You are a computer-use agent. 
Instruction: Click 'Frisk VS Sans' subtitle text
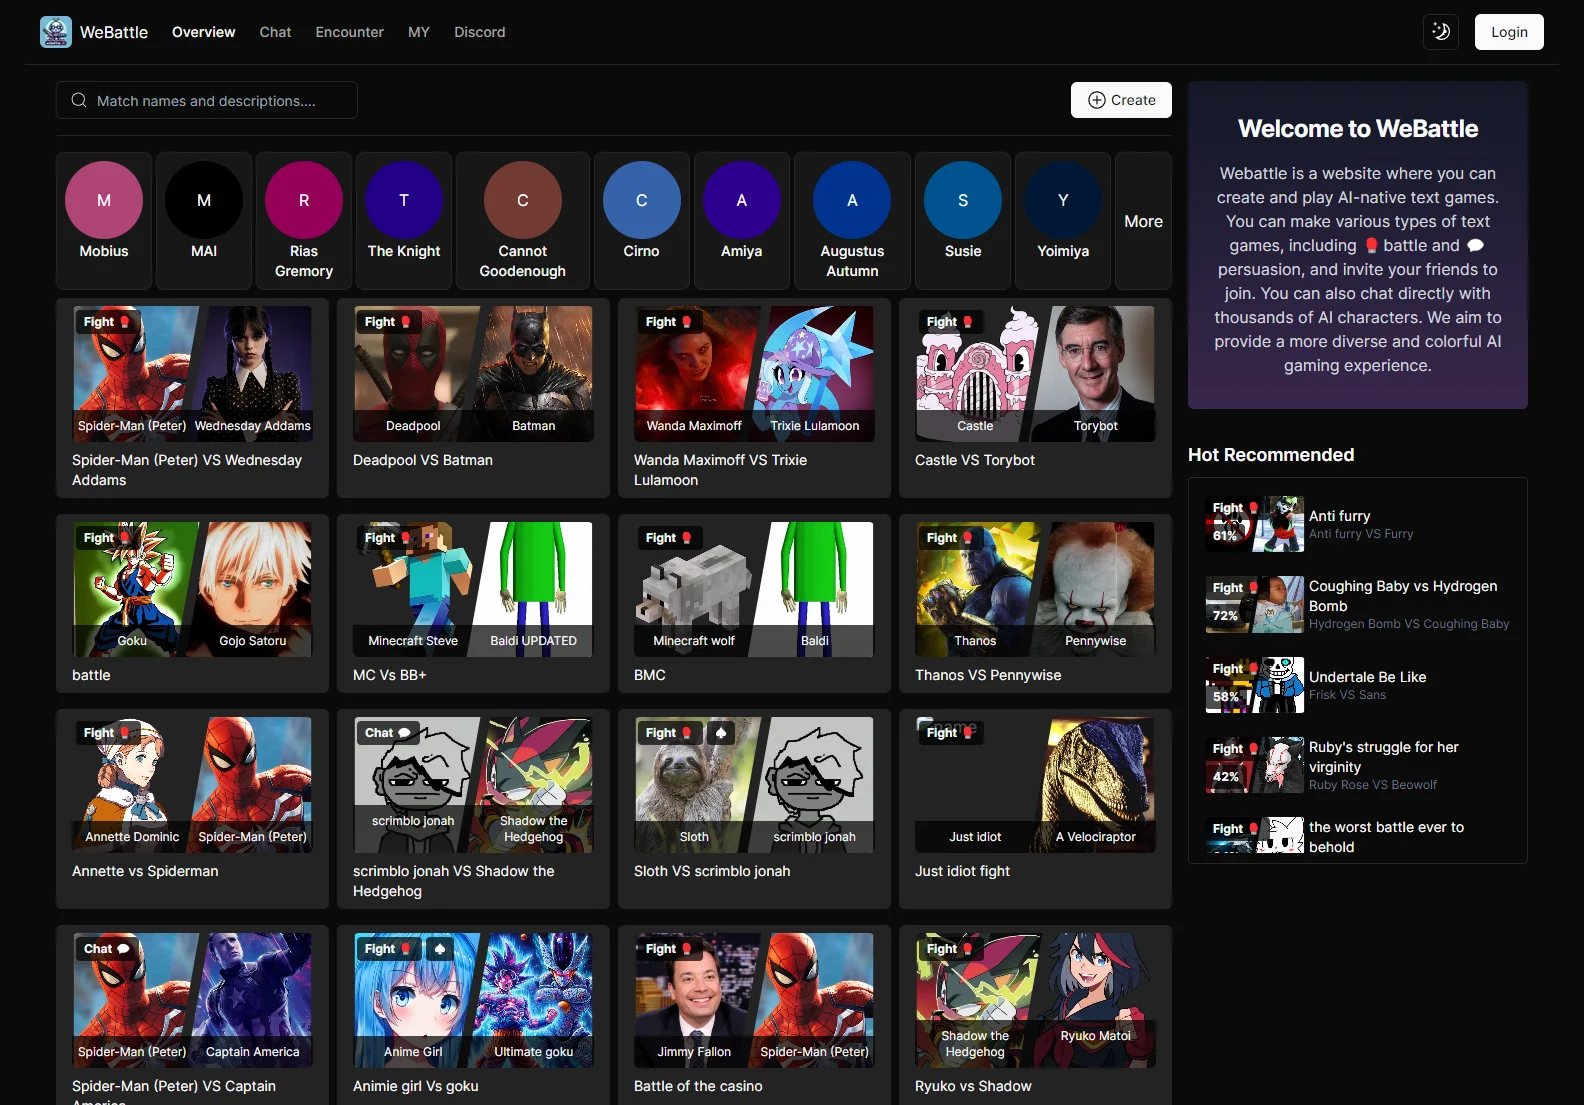tap(1347, 695)
